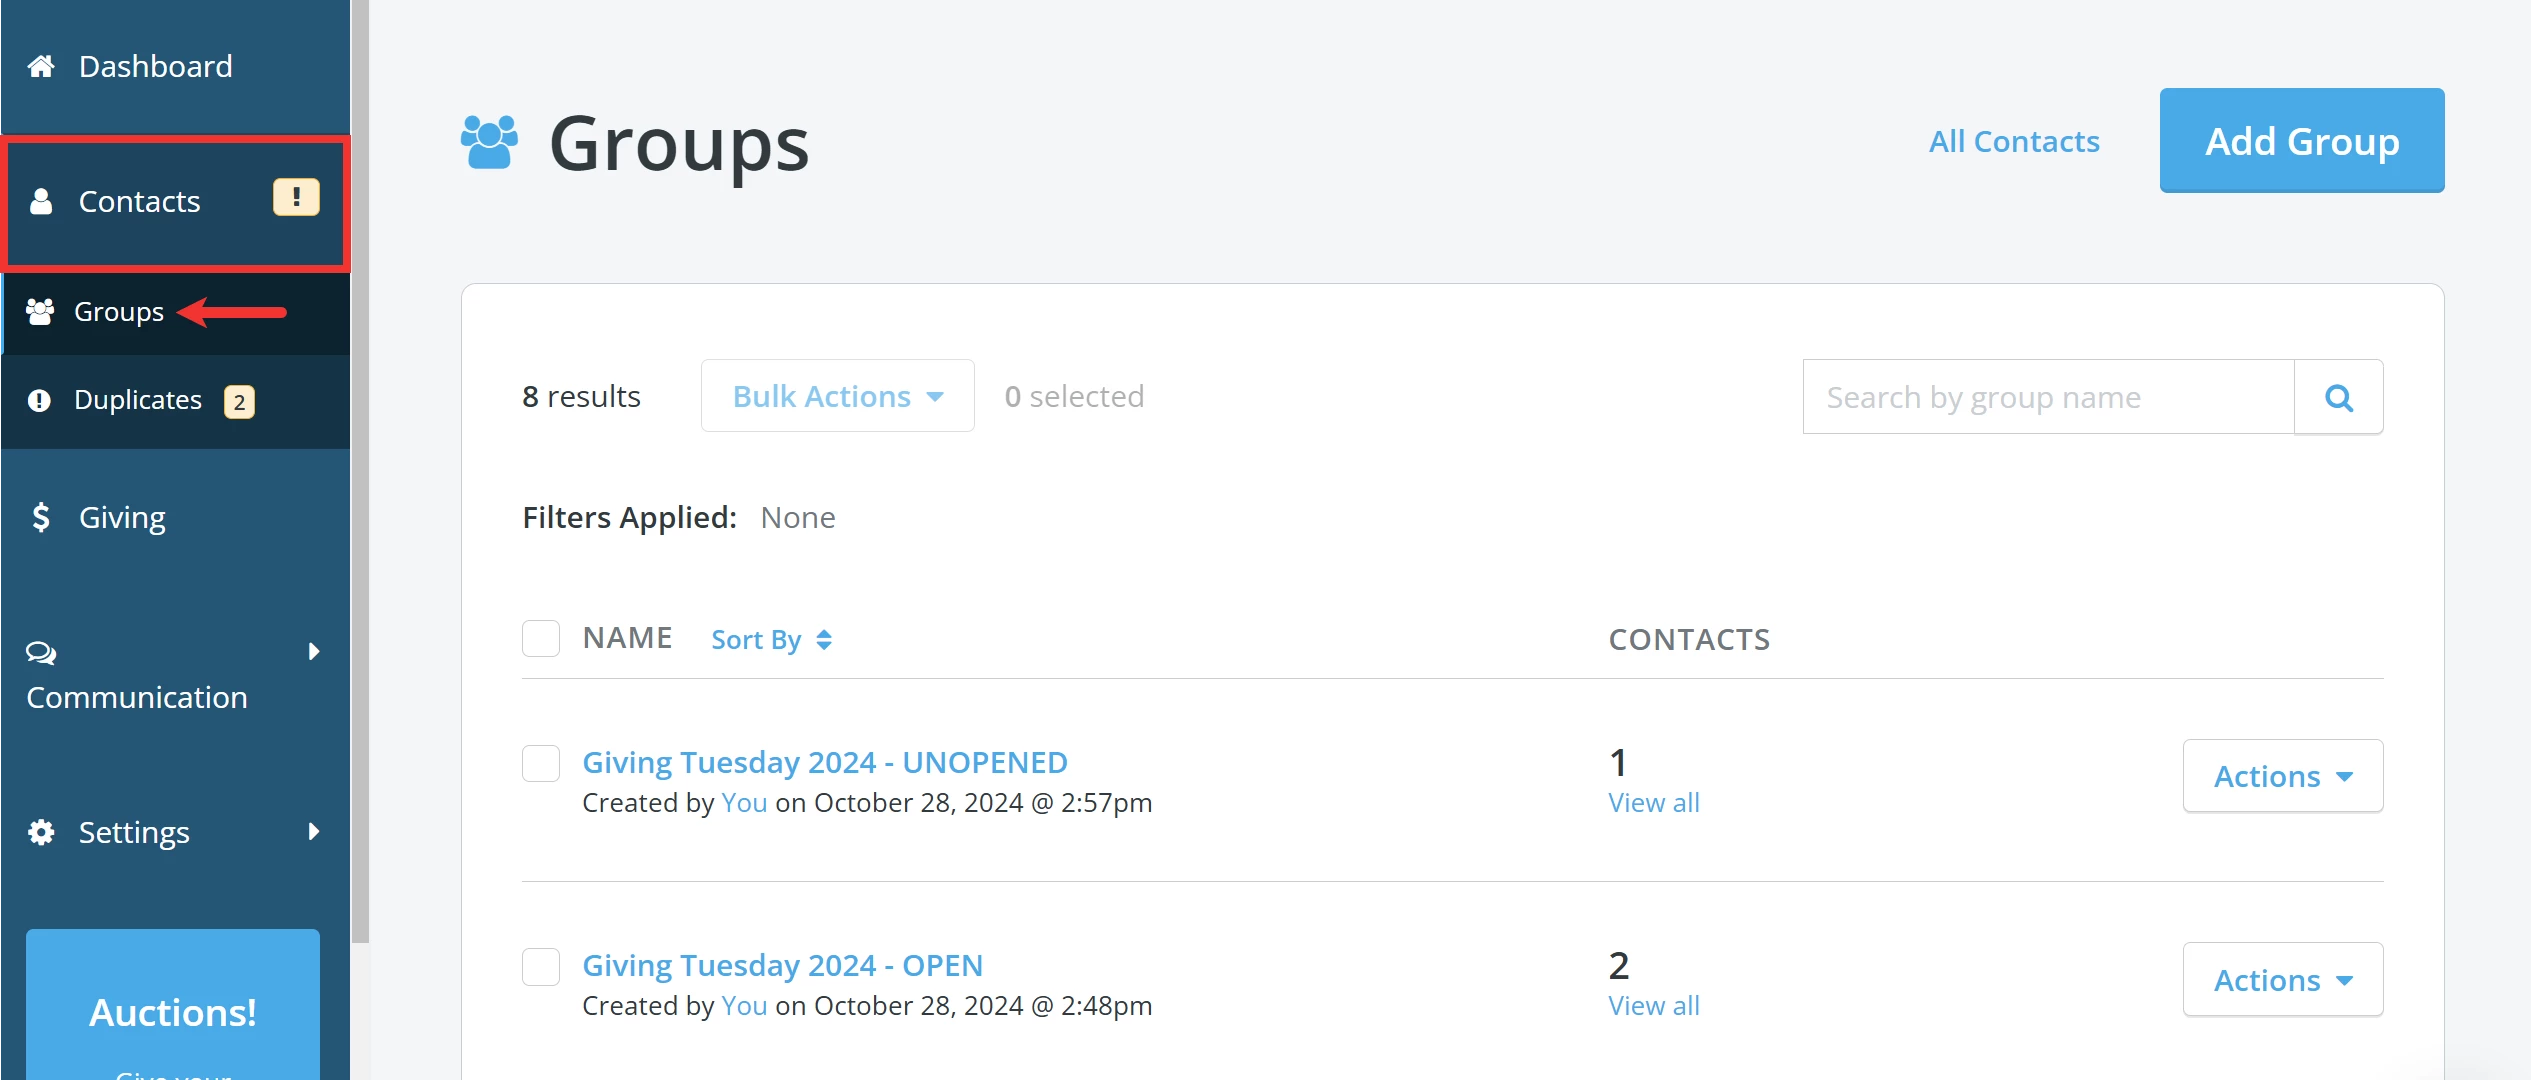Select Duplicates in the sidebar menu

(x=139, y=399)
